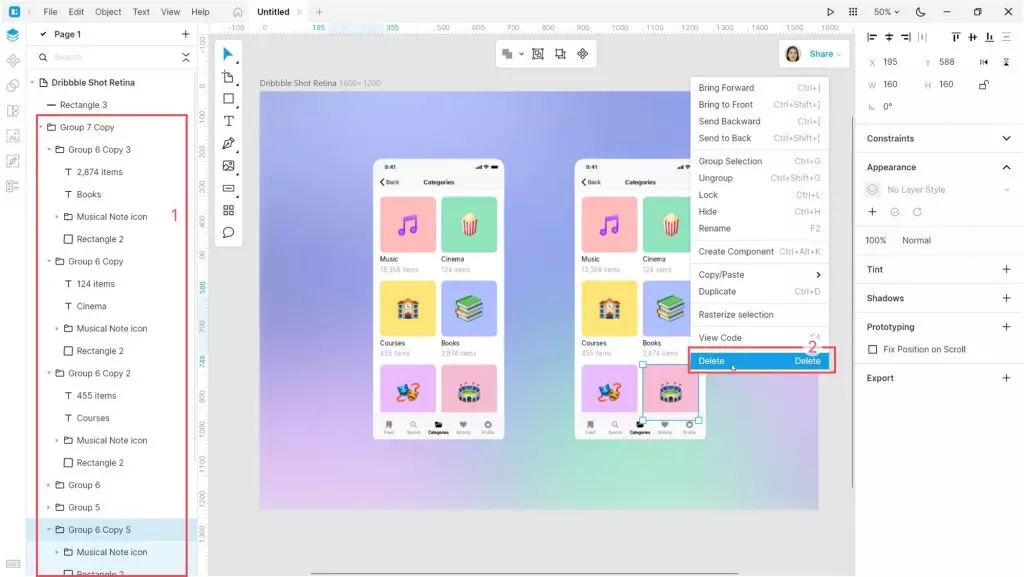Collapse the Appearance section
Screen dimensions: 1024x577
tap(1006, 167)
